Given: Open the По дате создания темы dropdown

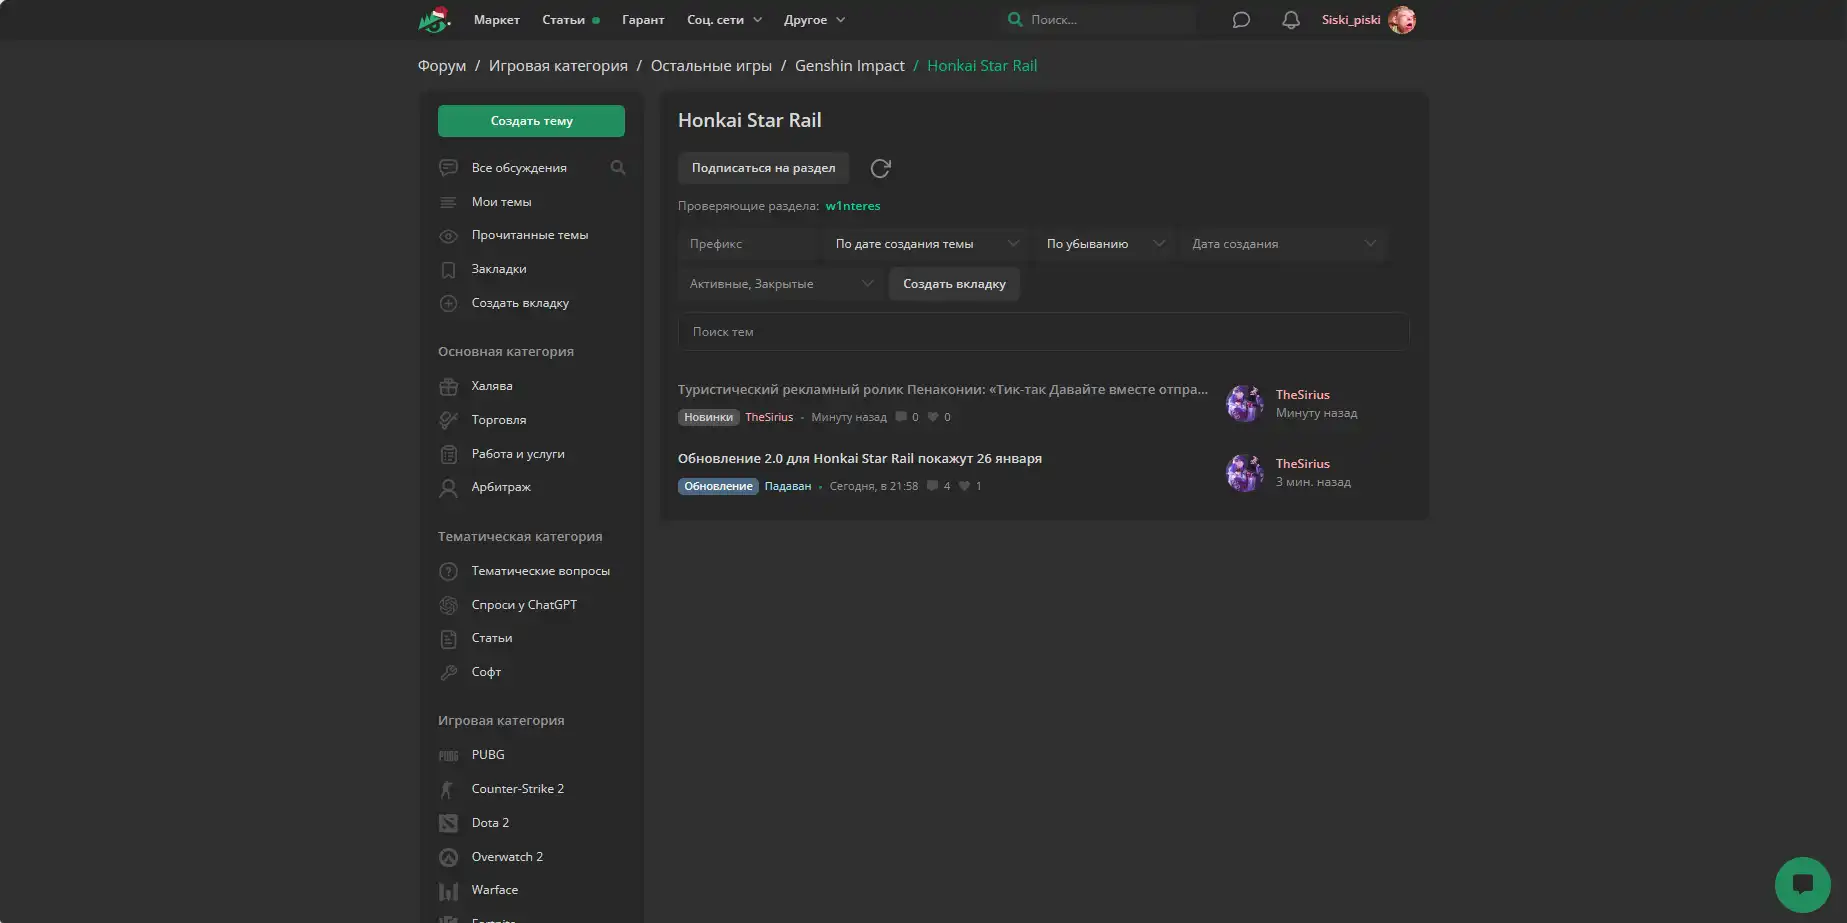Looking at the screenshot, I should tap(927, 244).
